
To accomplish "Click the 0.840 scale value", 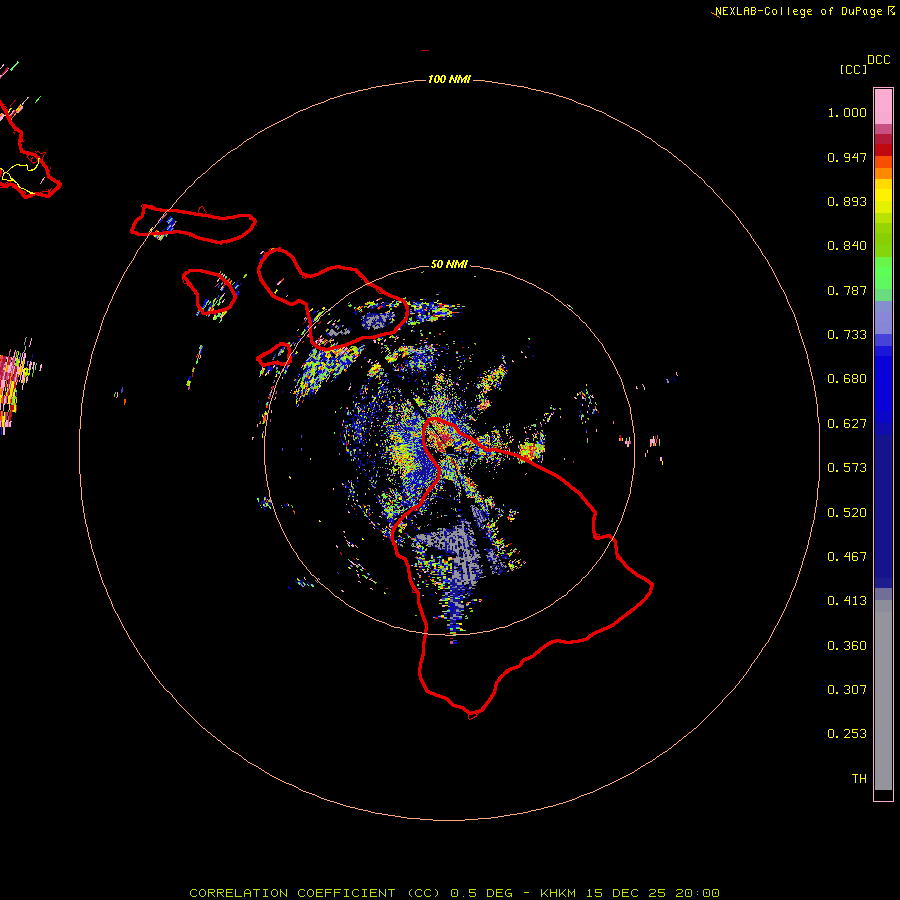I will [x=847, y=246].
